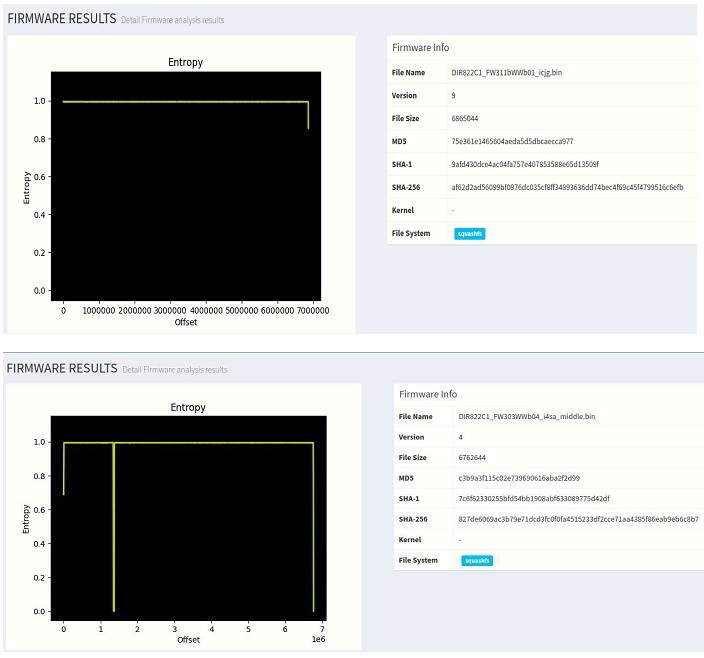This screenshot has width=704, height=658.
Task: Click the MD5 hash of the version 4 firmware
Action: pyautogui.click(x=518, y=478)
